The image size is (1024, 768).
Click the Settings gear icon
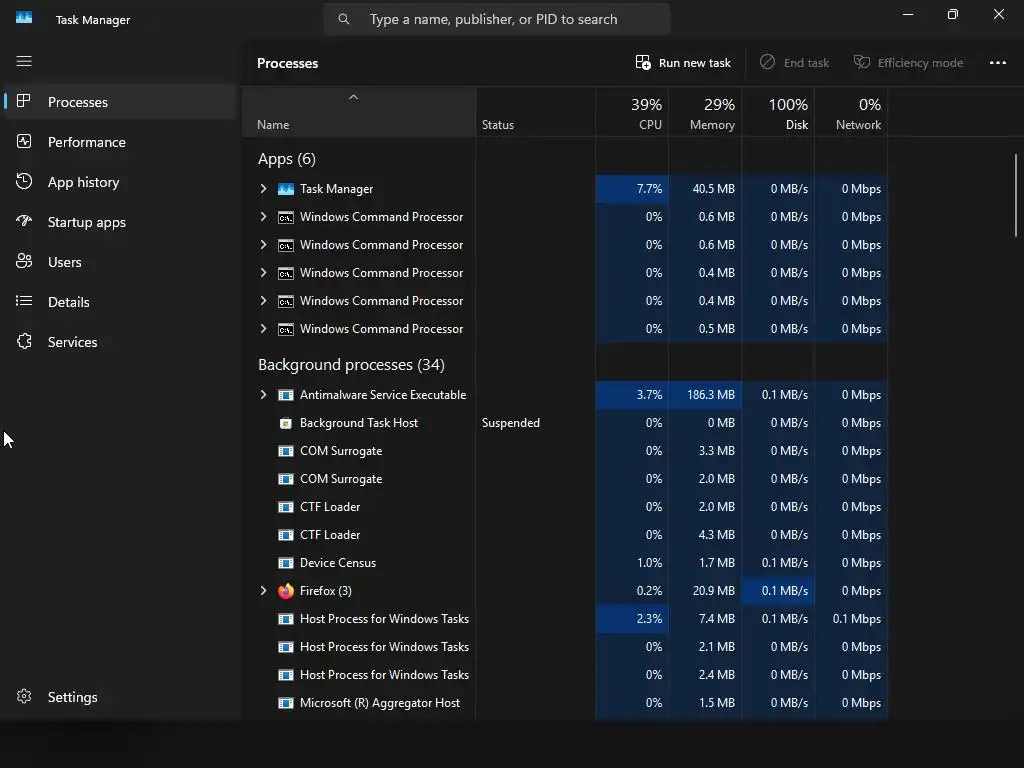(24, 696)
